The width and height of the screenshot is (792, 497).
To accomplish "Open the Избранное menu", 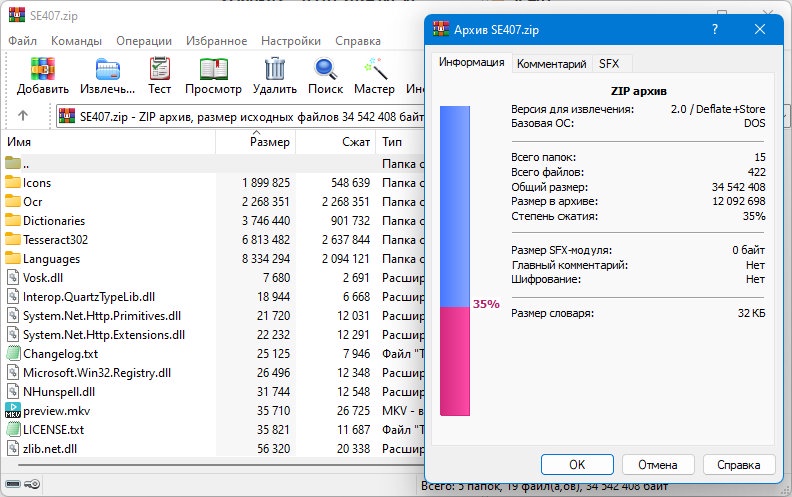I will coord(216,41).
